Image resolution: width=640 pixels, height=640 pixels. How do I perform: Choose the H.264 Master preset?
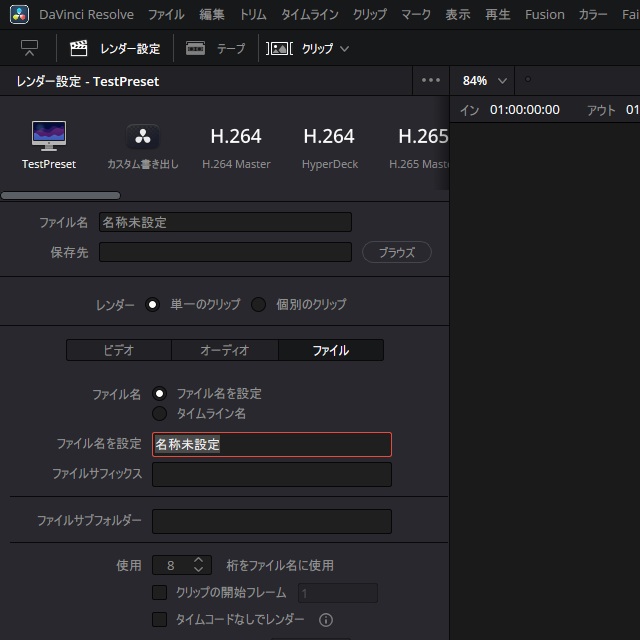236,145
